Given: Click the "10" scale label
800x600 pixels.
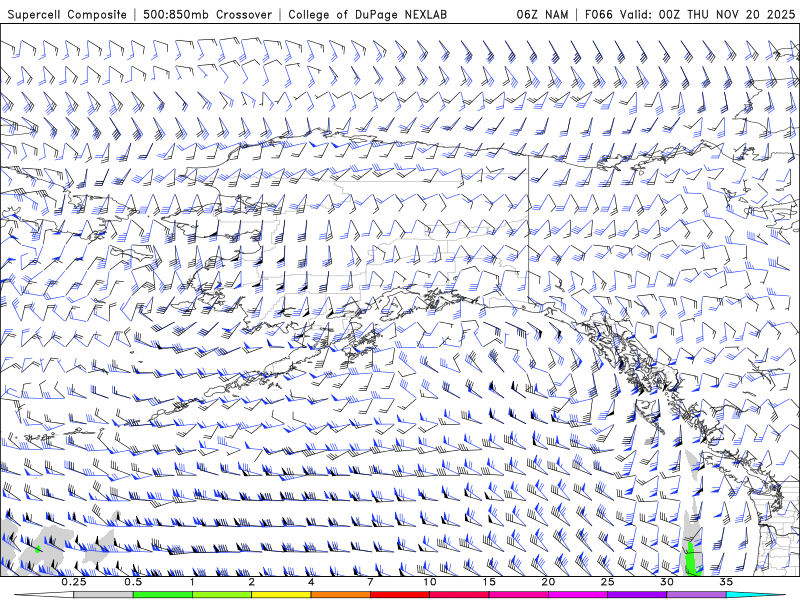Looking at the screenshot, I should (430, 582).
